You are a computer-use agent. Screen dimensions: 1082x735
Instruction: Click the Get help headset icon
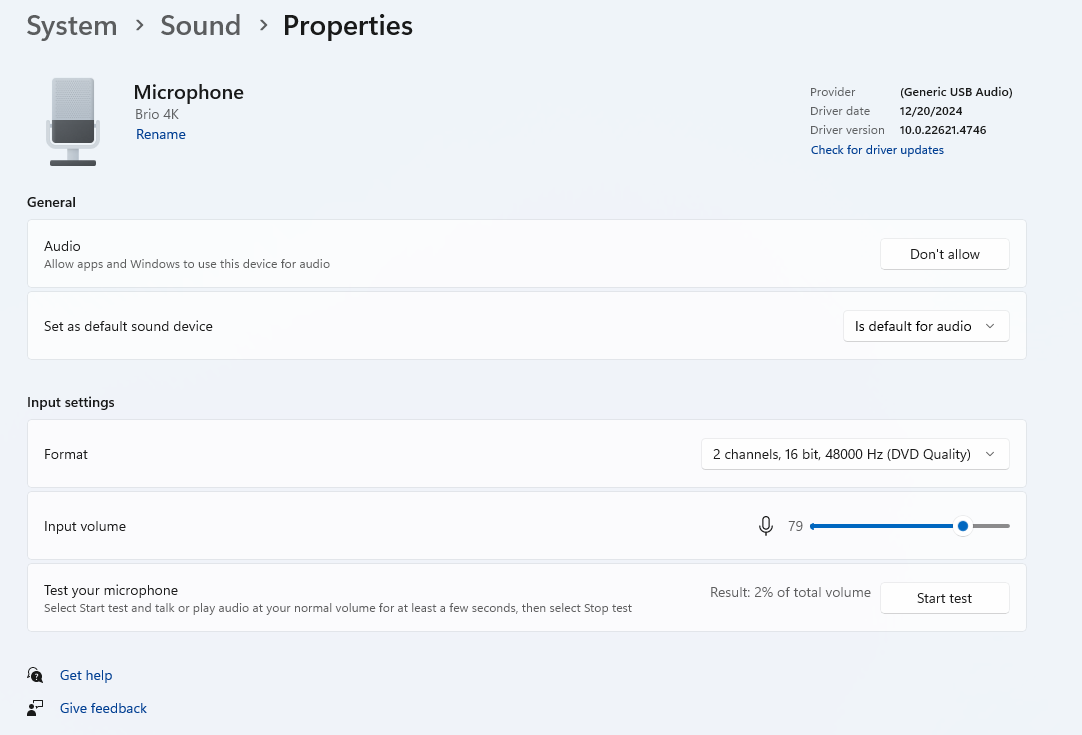point(36,675)
